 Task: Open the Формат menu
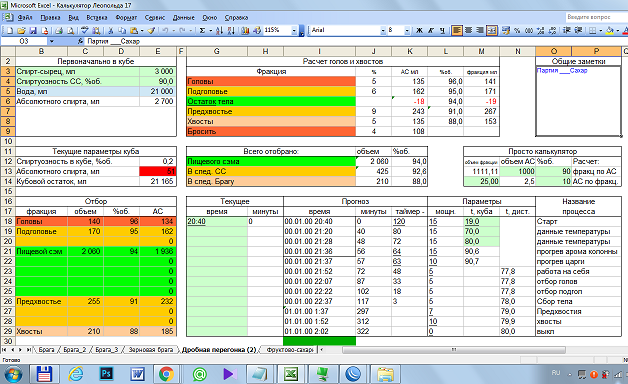point(126,18)
